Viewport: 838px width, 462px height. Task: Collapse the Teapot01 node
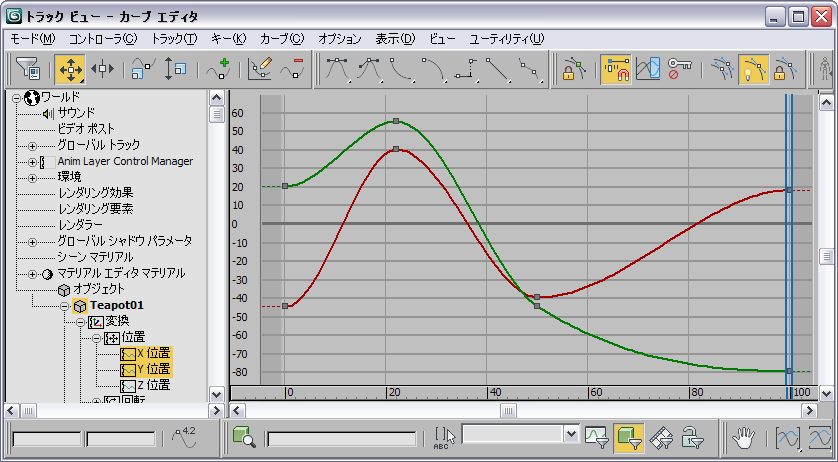coord(65,306)
